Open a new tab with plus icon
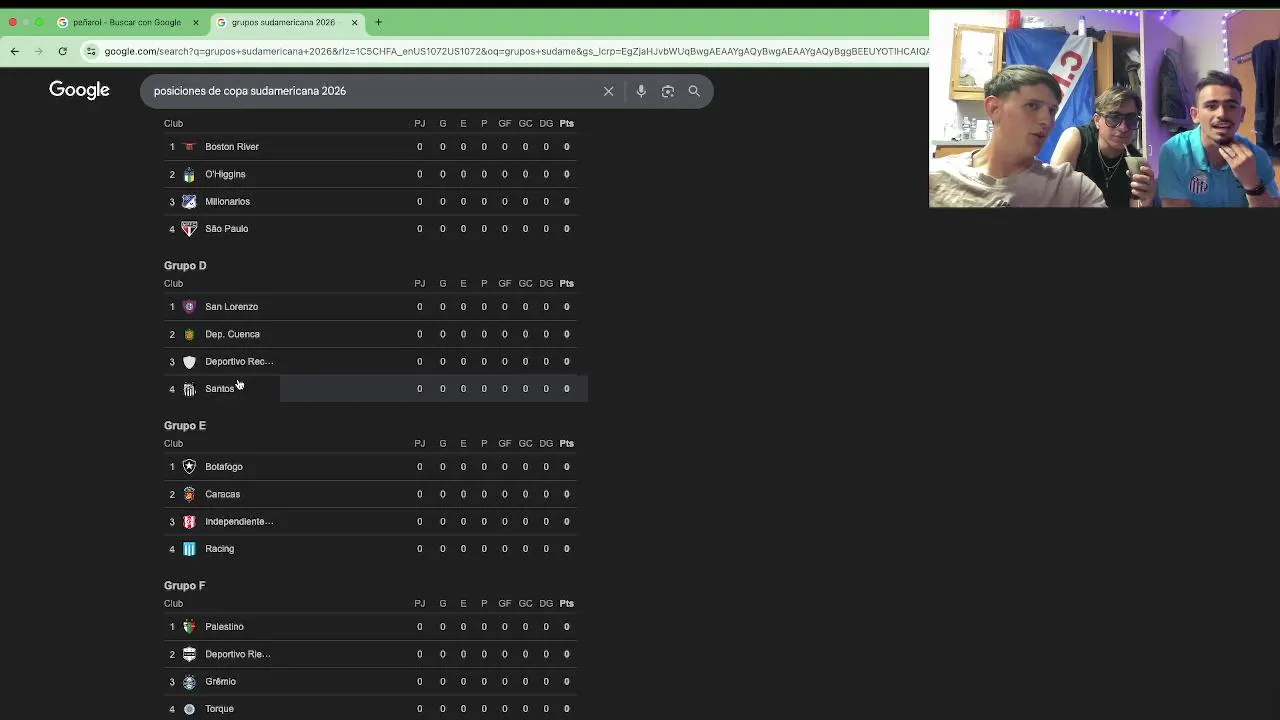The width and height of the screenshot is (1280, 720). pyautogui.click(x=378, y=22)
